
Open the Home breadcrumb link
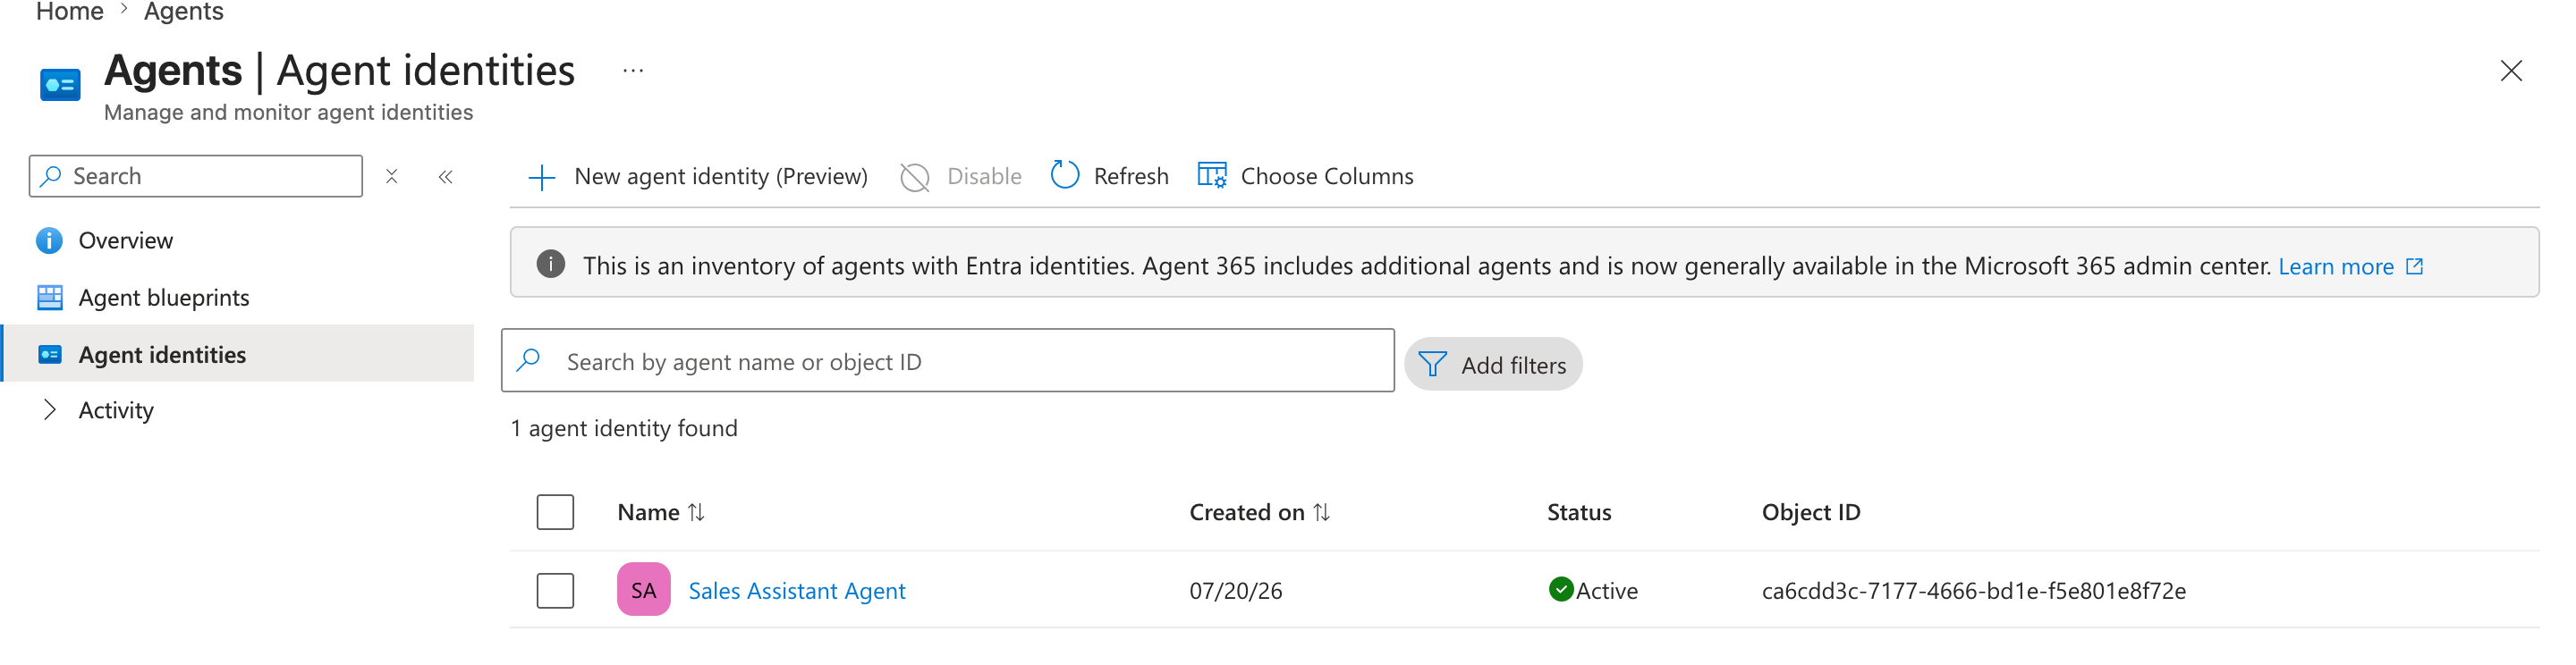click(x=70, y=12)
